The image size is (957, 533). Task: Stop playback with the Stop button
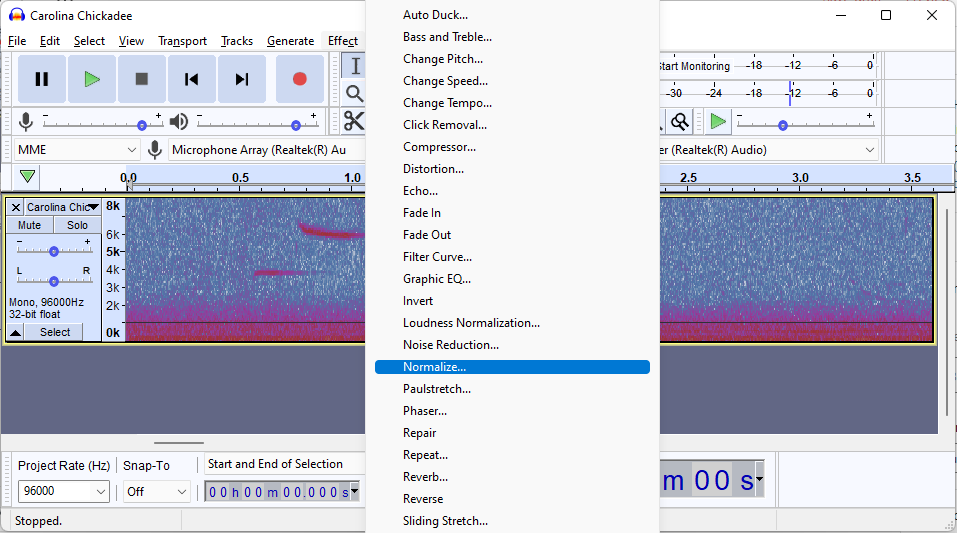142,79
